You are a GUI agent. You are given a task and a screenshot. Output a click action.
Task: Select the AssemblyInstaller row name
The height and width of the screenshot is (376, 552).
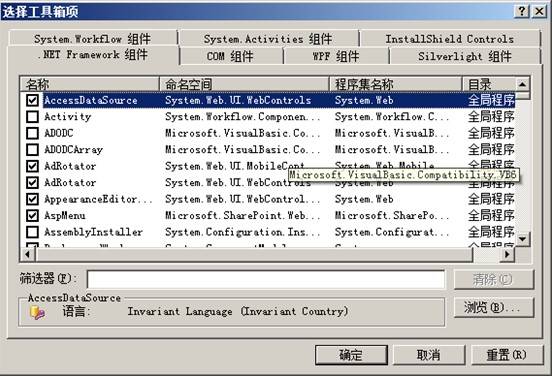tap(93, 232)
